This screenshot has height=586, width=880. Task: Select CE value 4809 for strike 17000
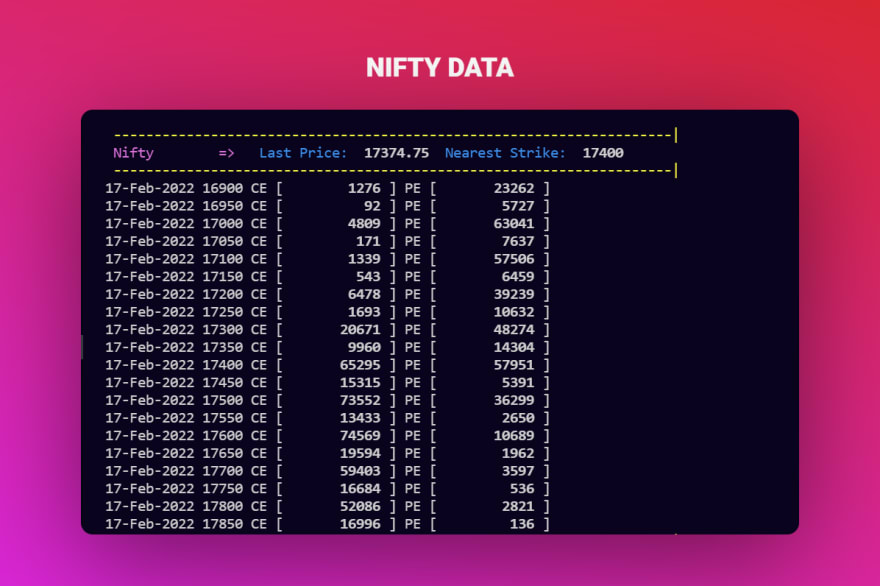(x=364, y=224)
